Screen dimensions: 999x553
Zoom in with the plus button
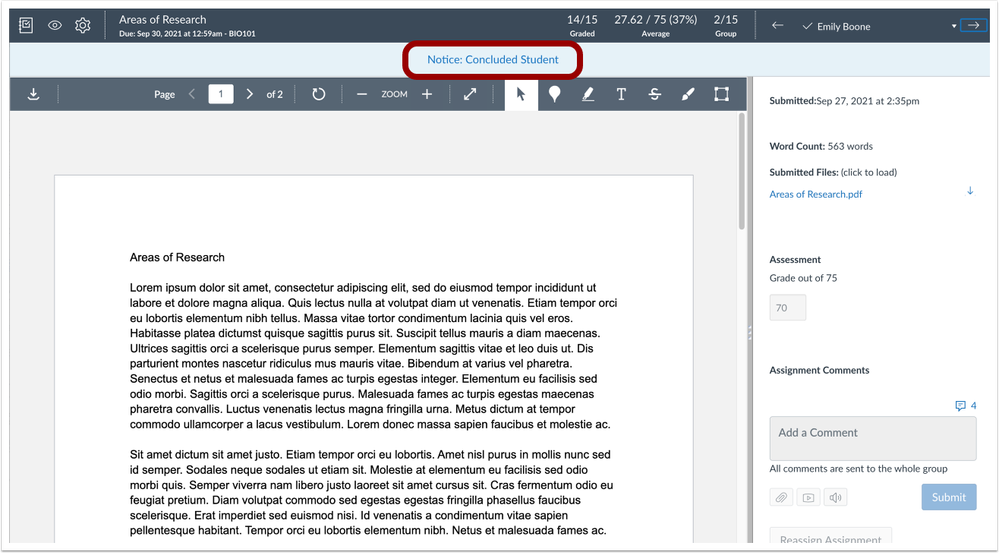click(427, 94)
